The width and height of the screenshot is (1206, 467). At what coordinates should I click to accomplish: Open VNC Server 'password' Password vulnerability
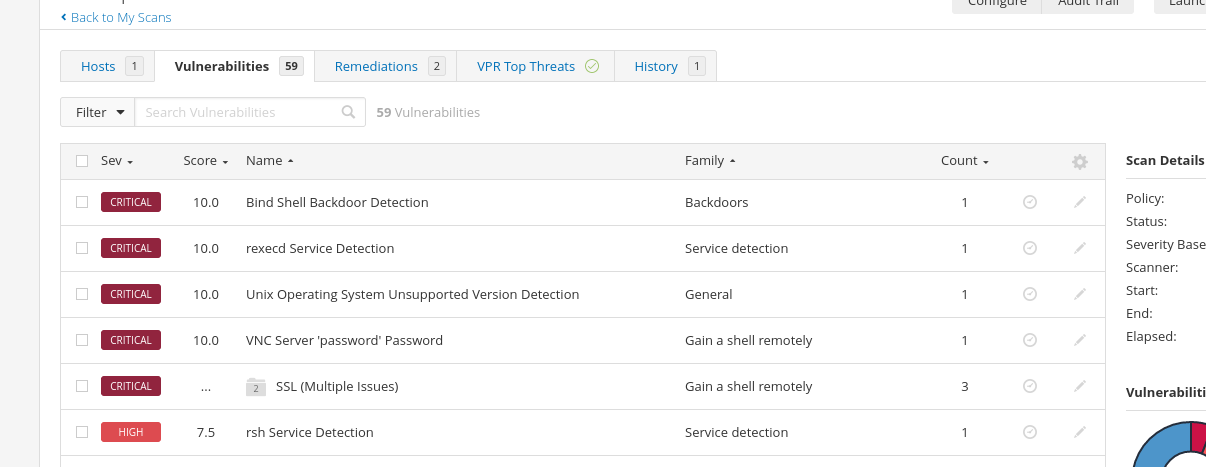click(344, 340)
